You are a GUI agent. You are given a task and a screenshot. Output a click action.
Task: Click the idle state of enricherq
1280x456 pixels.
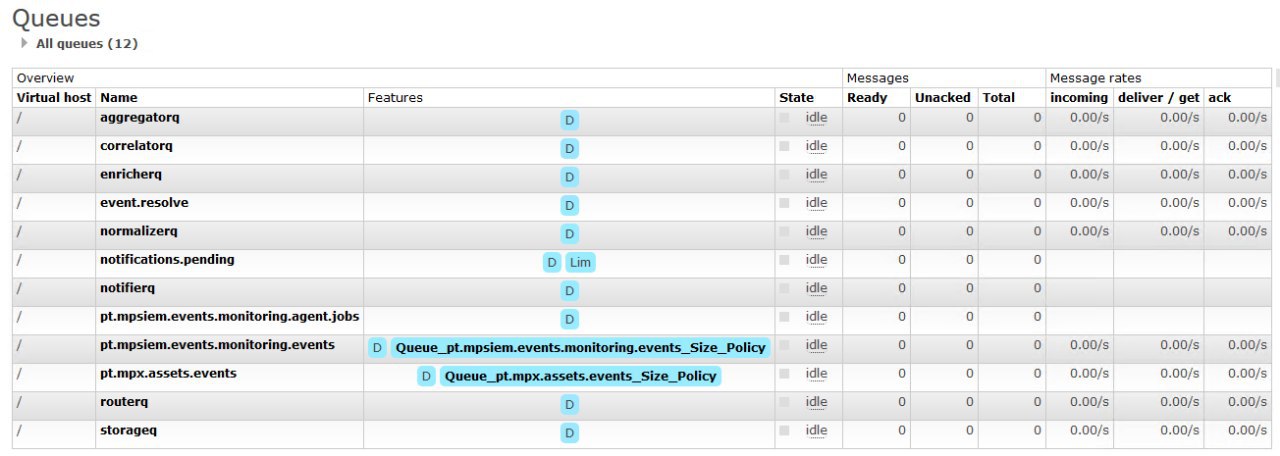point(817,174)
